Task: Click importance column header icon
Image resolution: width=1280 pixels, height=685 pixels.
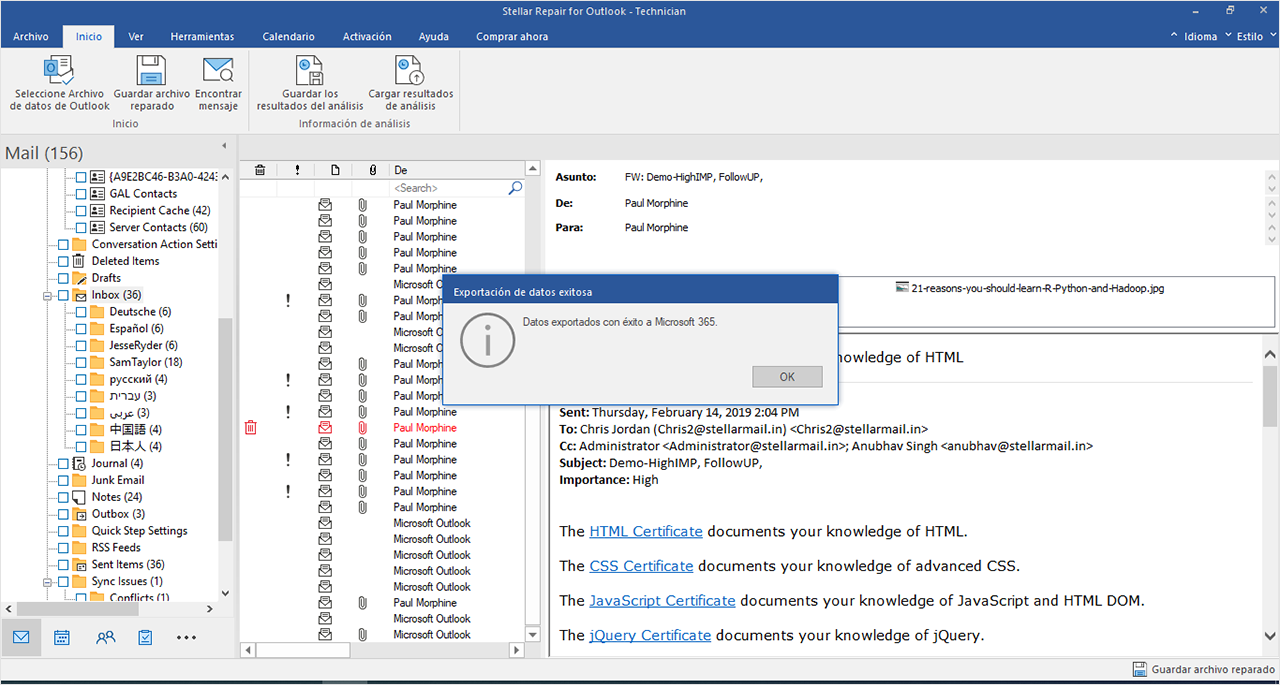Action: click(x=297, y=170)
